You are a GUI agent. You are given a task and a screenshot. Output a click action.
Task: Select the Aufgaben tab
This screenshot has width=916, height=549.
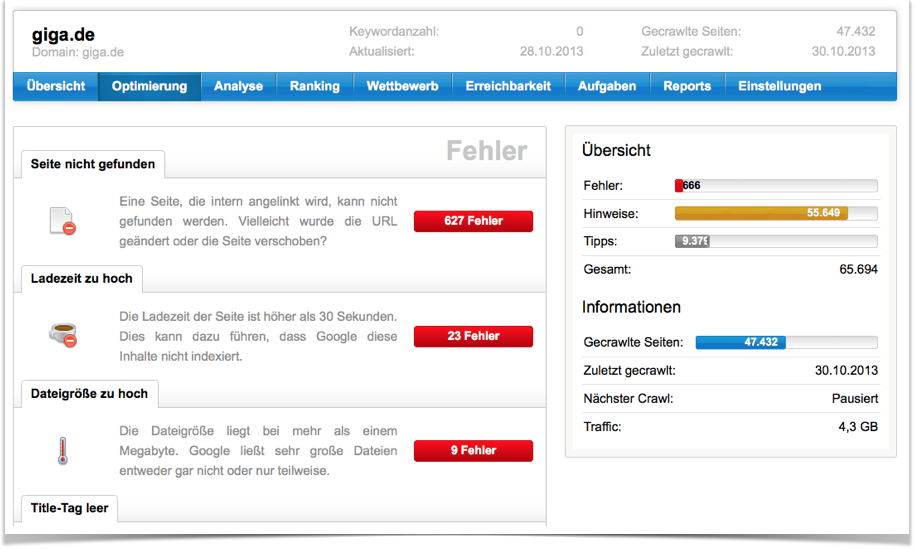coord(606,86)
